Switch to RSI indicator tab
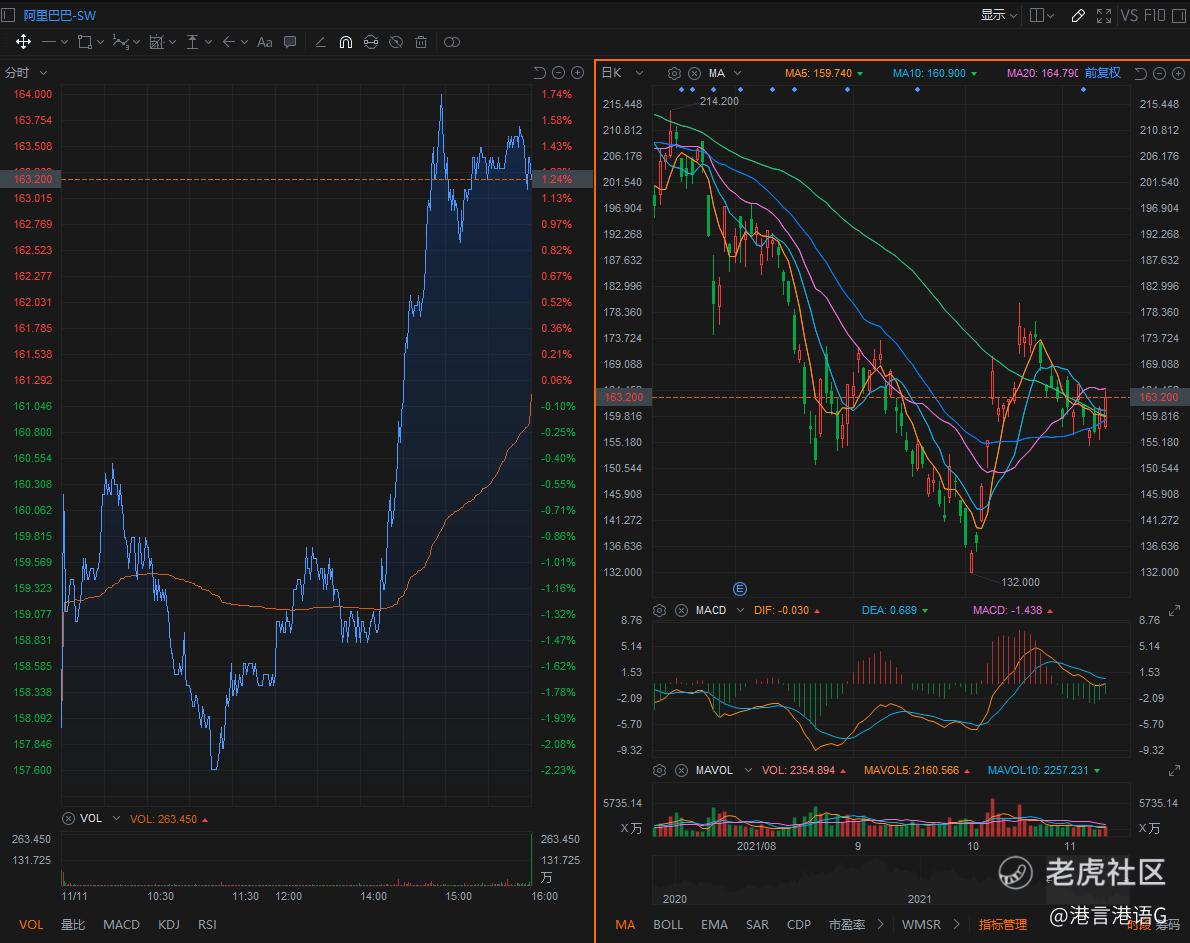Image resolution: width=1190 pixels, height=943 pixels. (207, 925)
